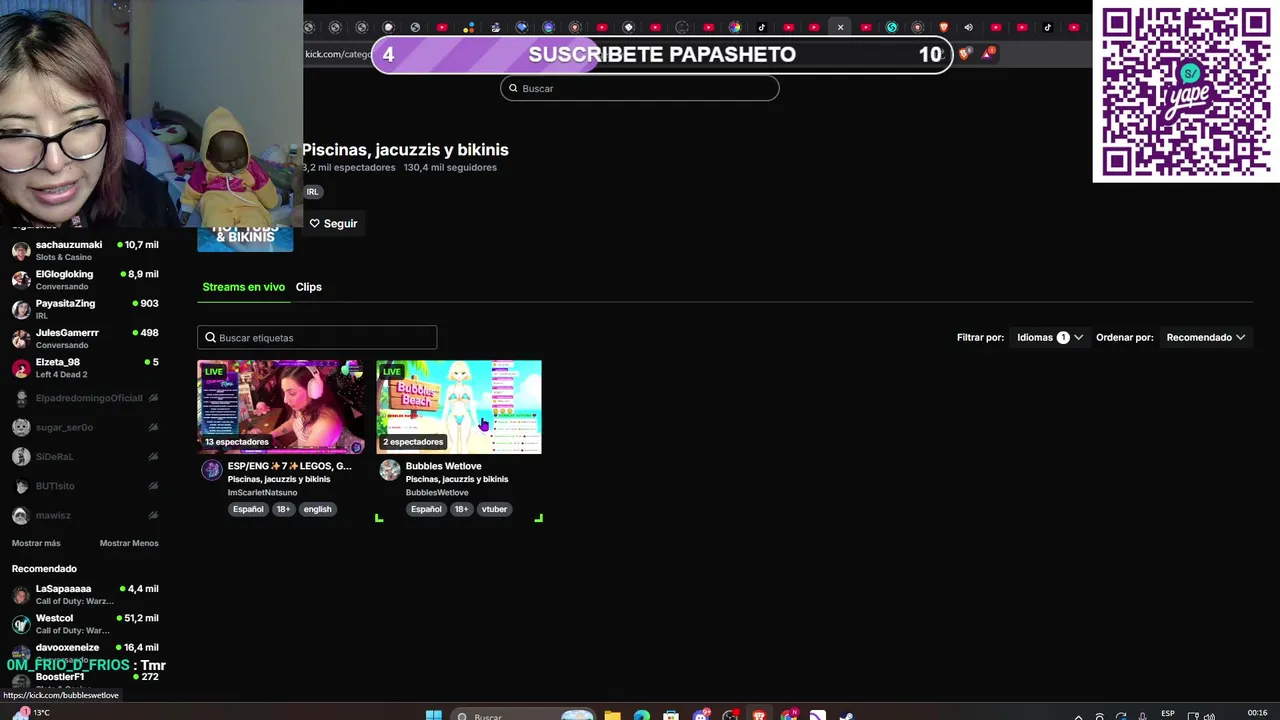
Task: Click Brave browser icon on taskbar
Action: [760, 715]
